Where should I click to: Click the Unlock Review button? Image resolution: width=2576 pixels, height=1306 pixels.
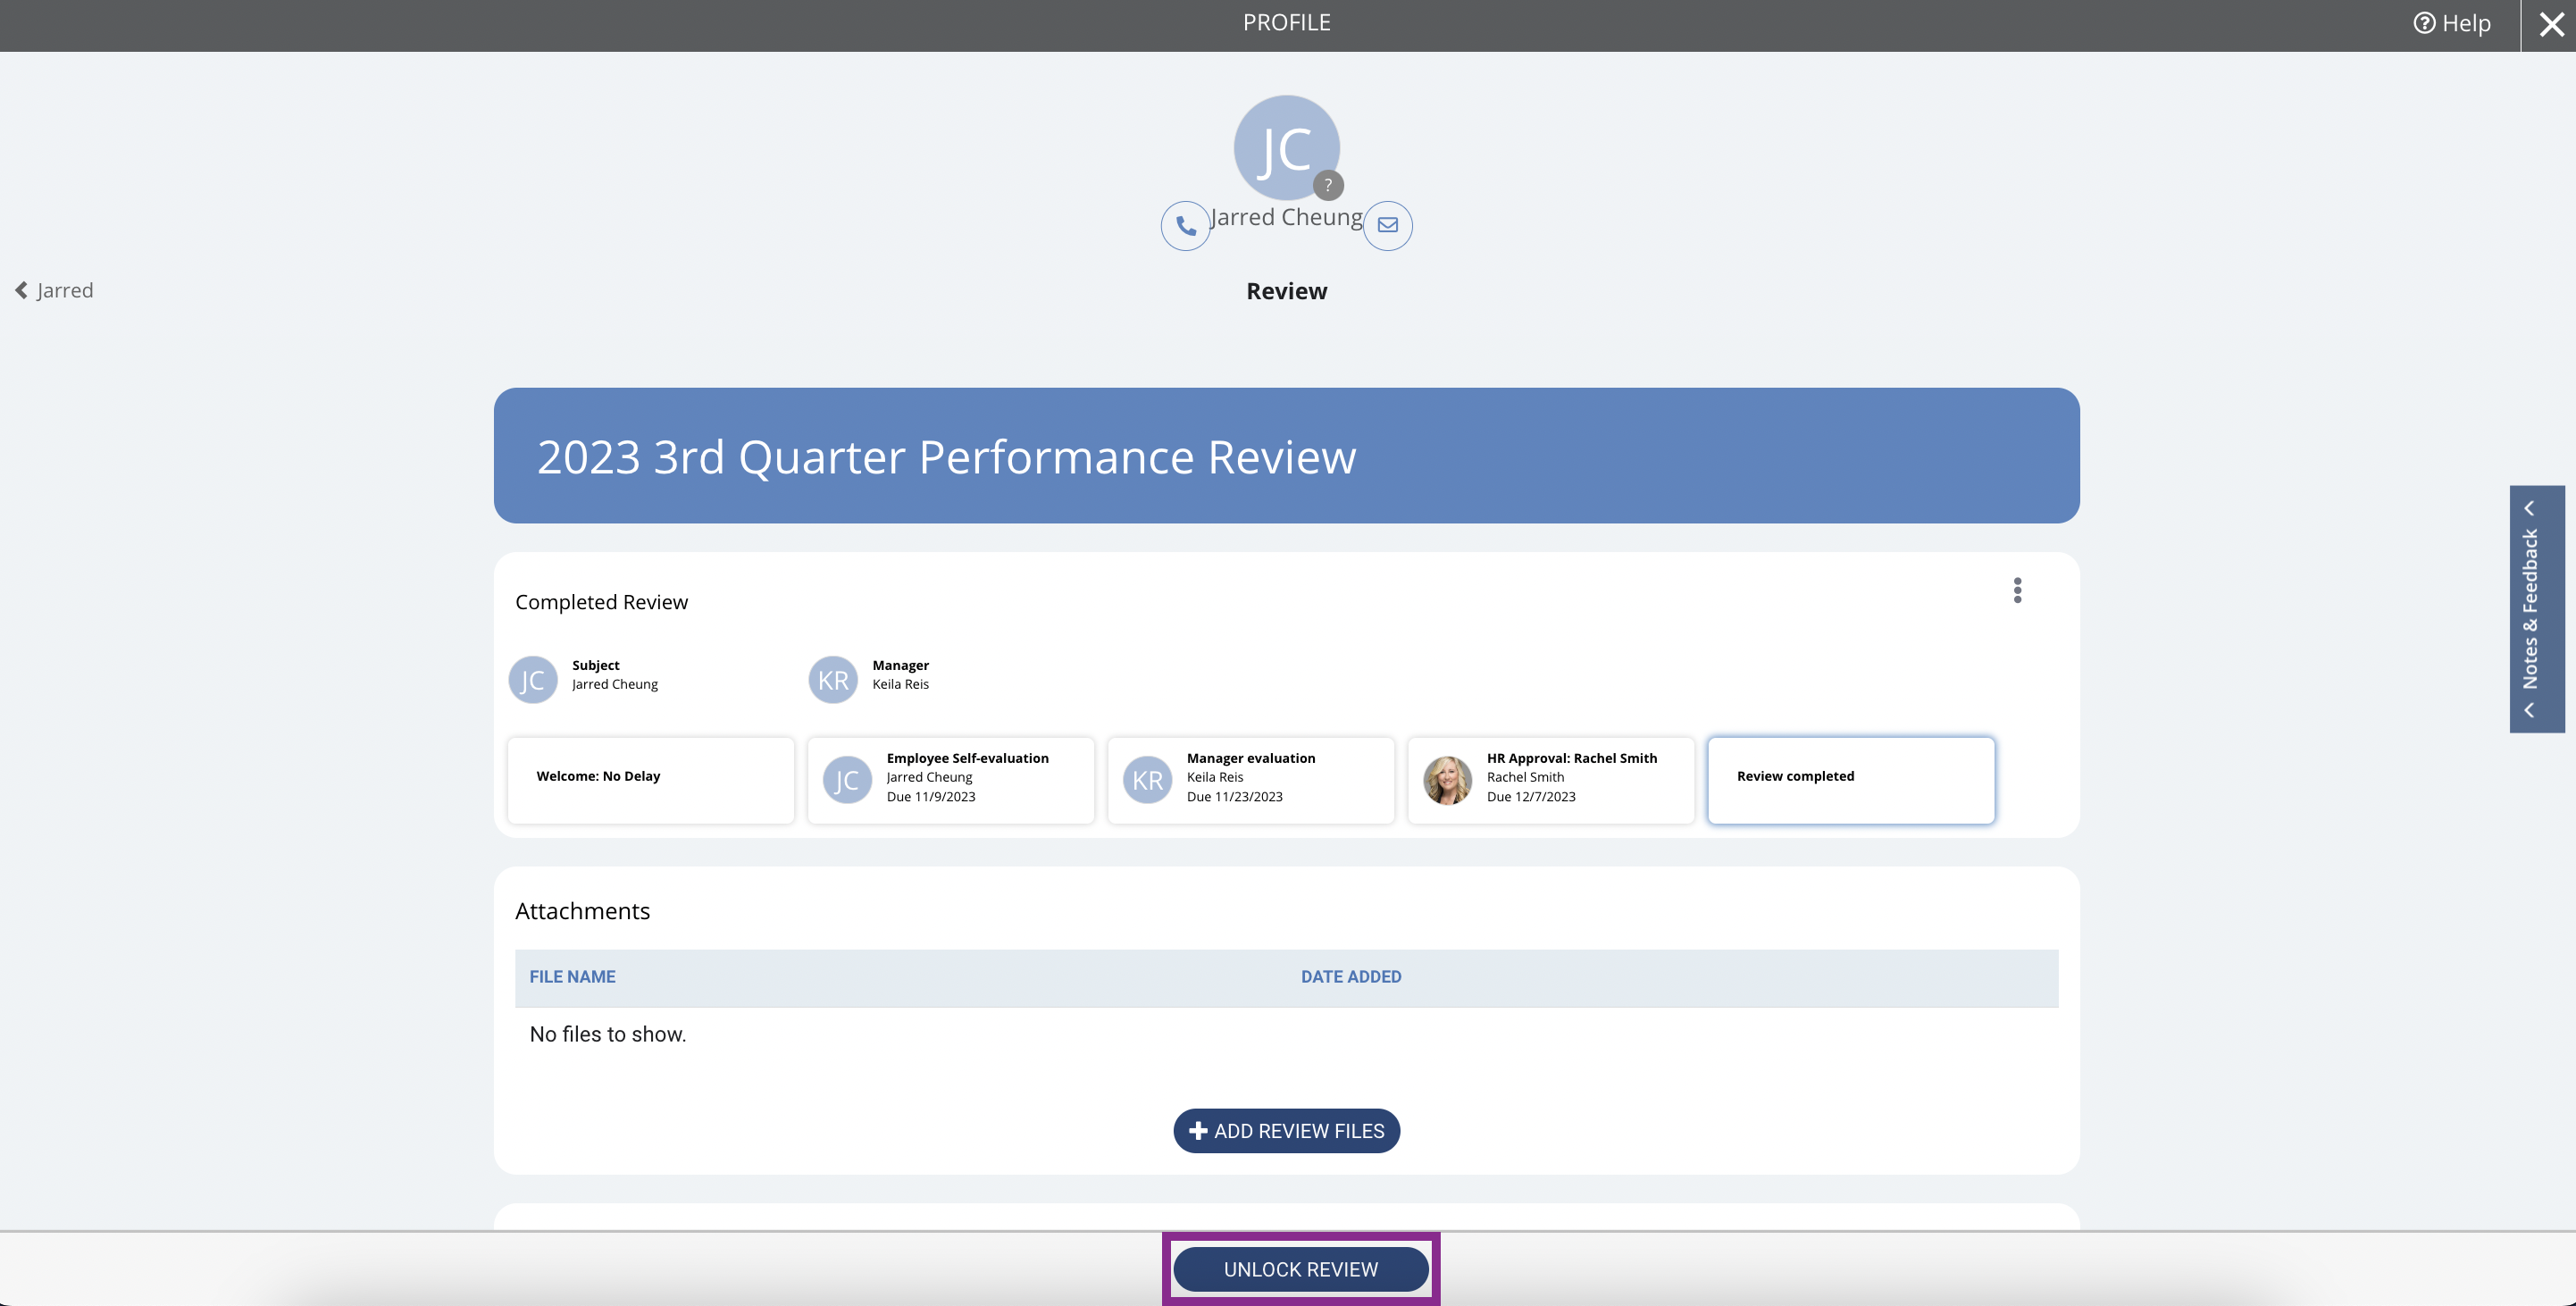click(x=1300, y=1269)
